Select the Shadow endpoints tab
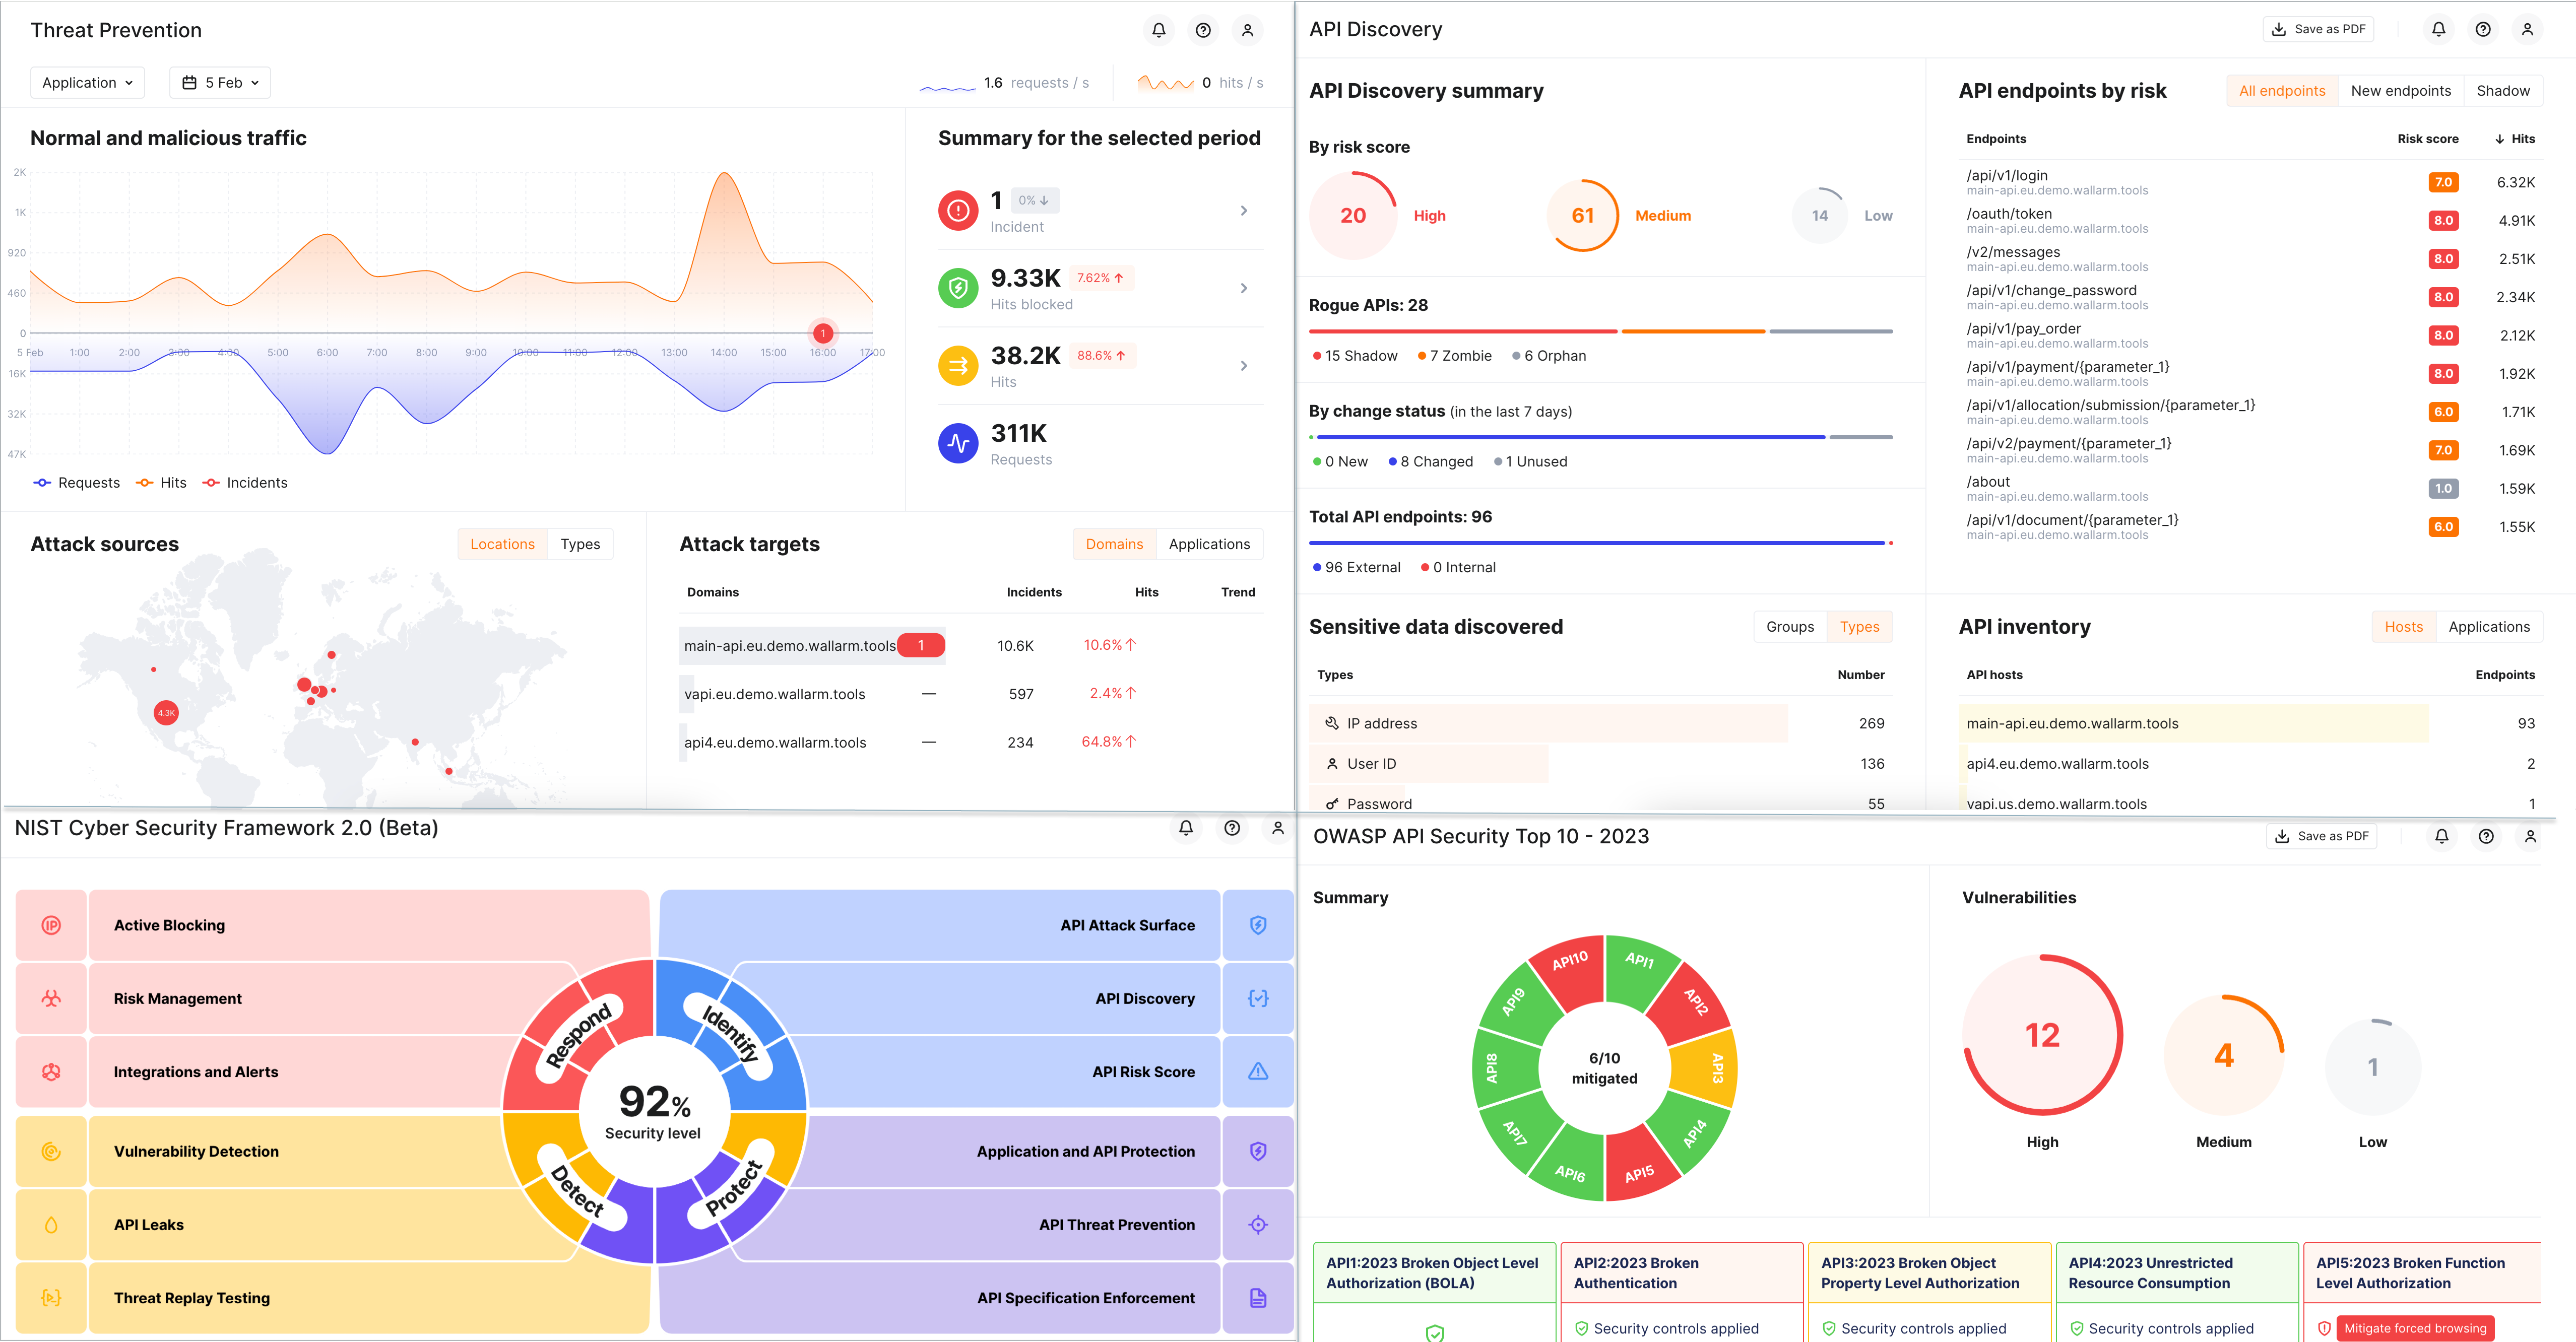This screenshot has height=1342, width=2576. (2504, 90)
